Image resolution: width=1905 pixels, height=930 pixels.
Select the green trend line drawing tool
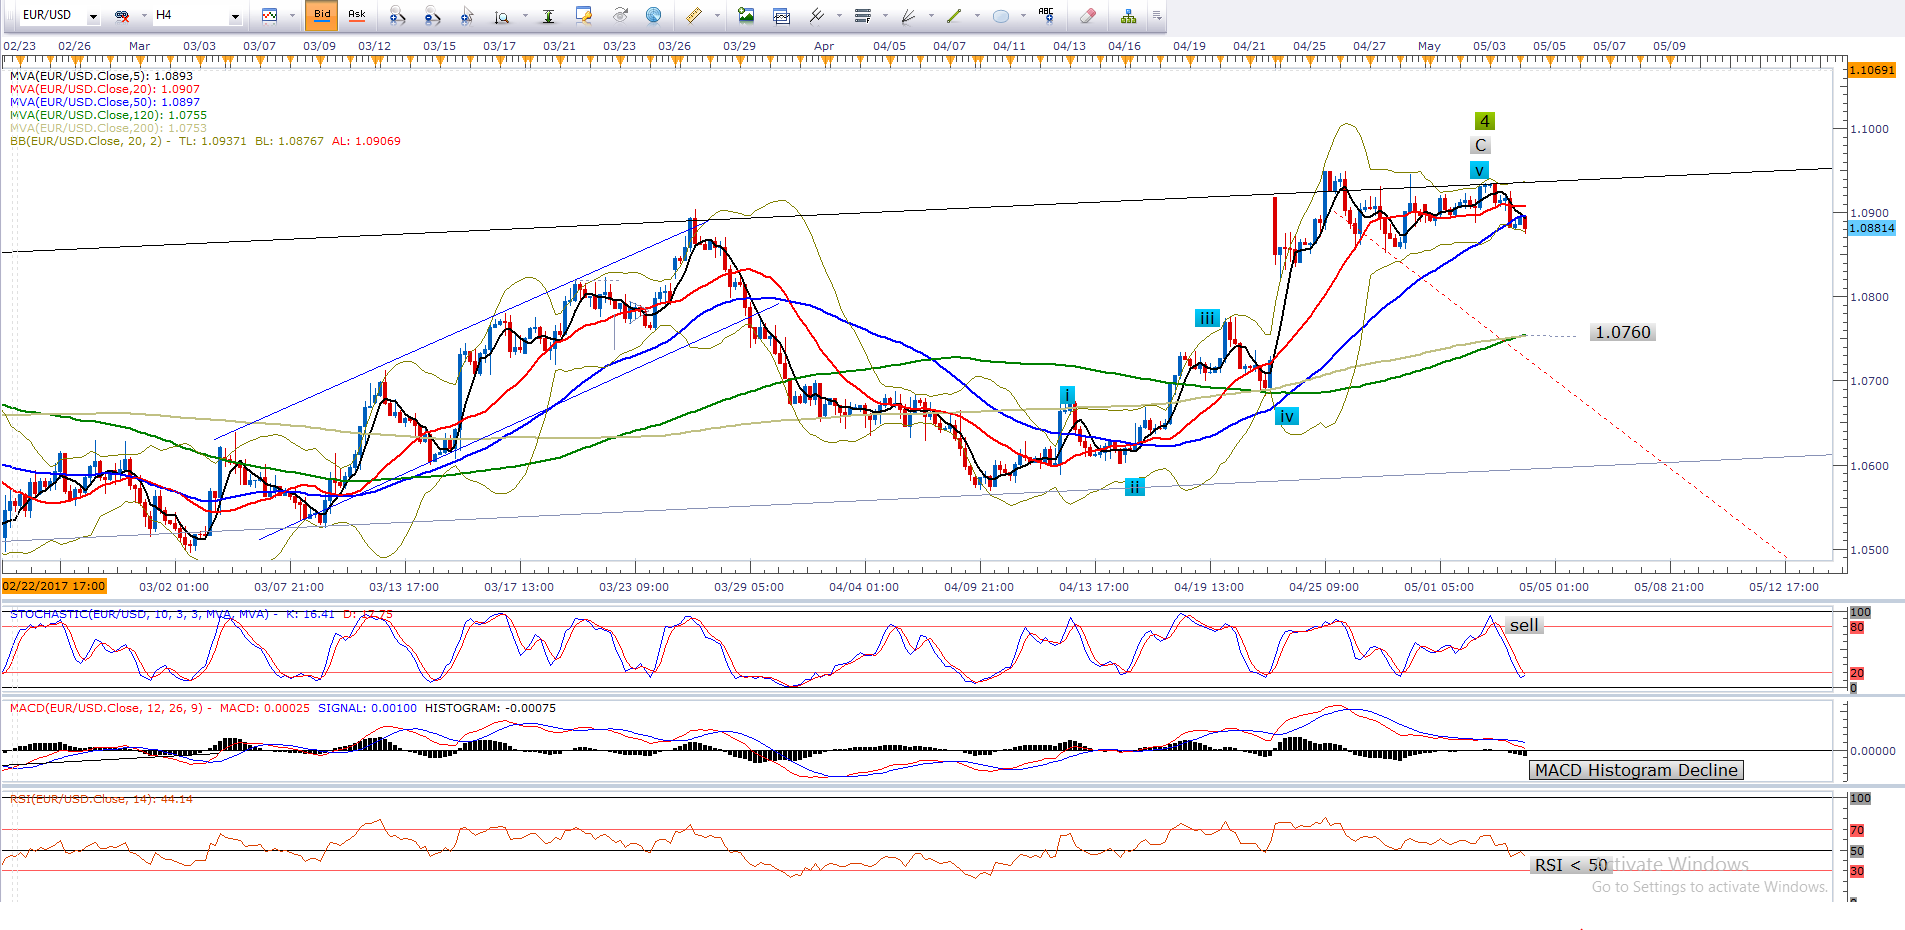[x=953, y=15]
